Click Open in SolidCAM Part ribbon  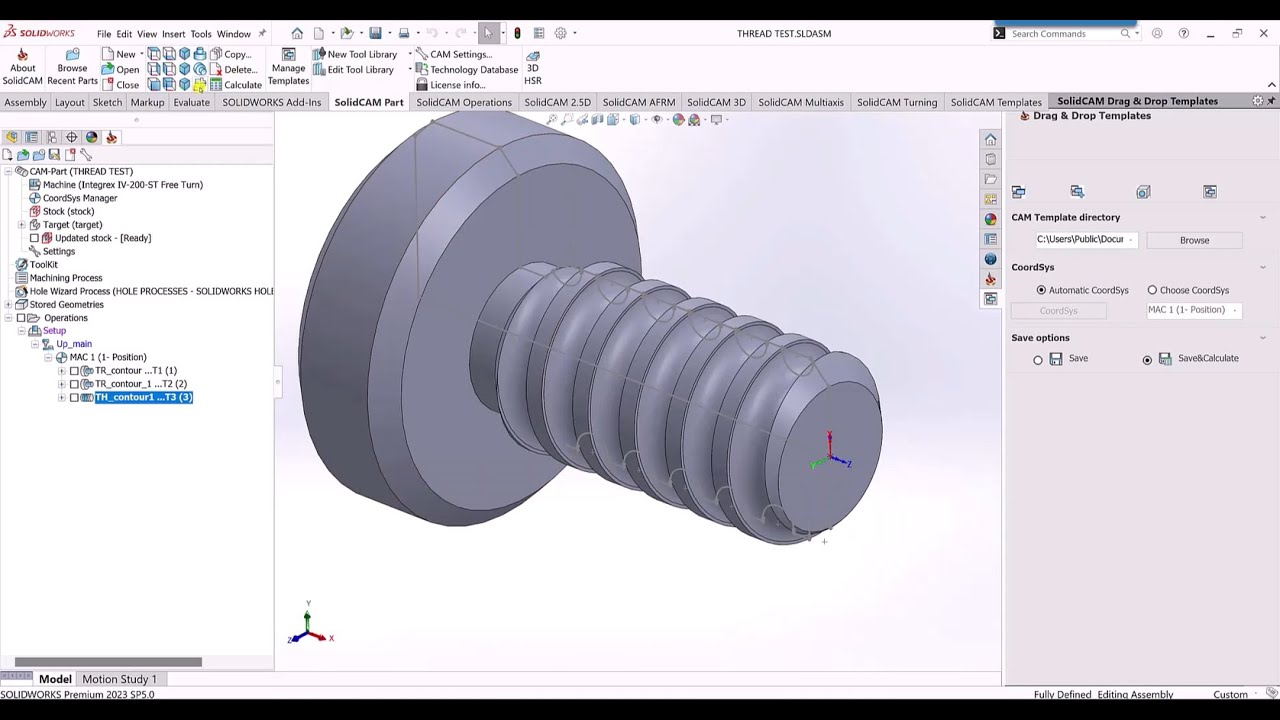pos(121,70)
